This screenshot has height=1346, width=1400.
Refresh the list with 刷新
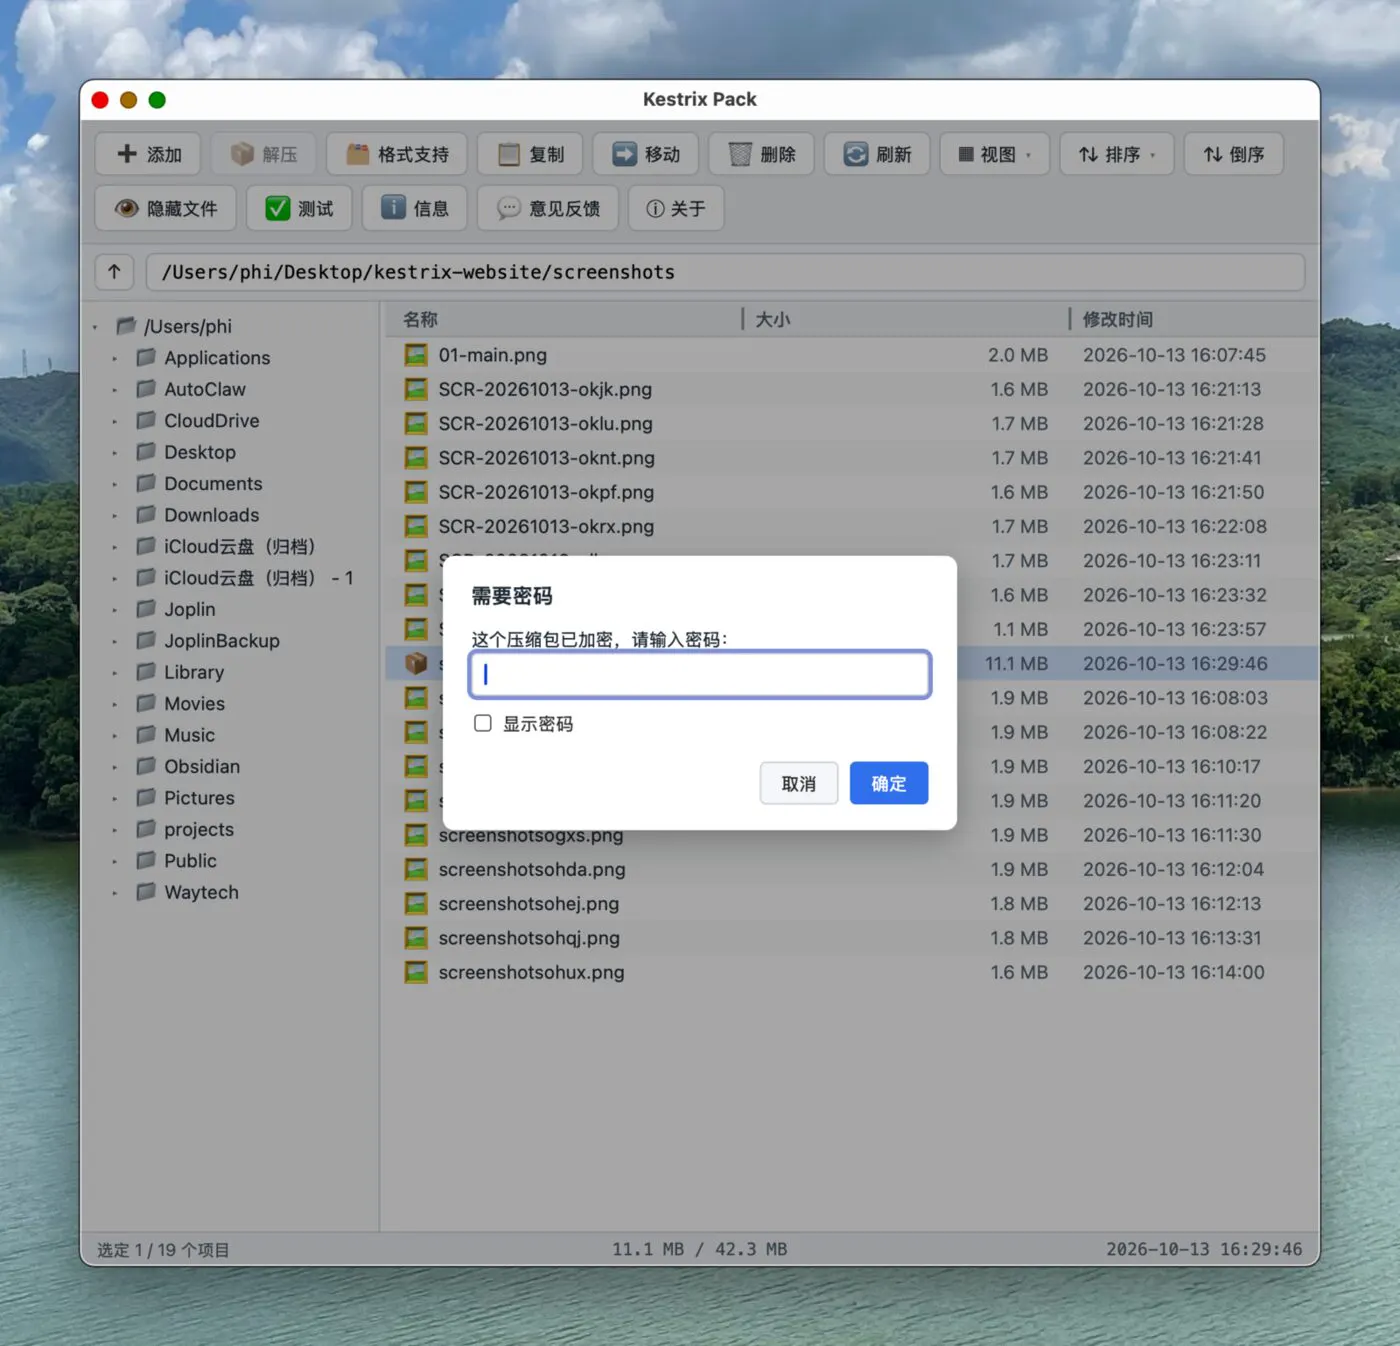pos(877,154)
